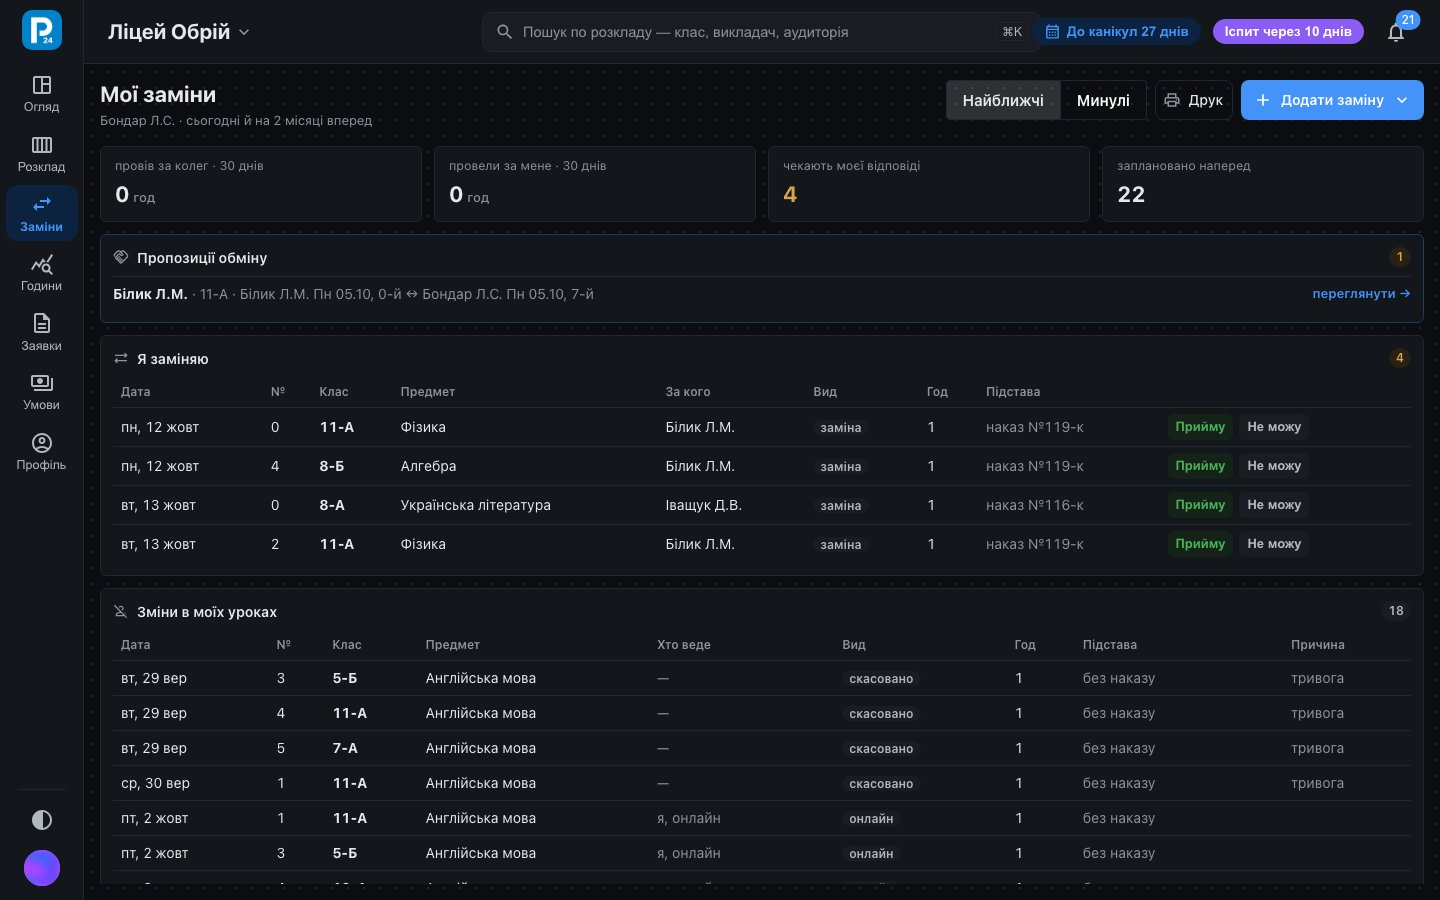Click the До канікул 27 днів badge
This screenshot has width=1440, height=900.
[1117, 32]
